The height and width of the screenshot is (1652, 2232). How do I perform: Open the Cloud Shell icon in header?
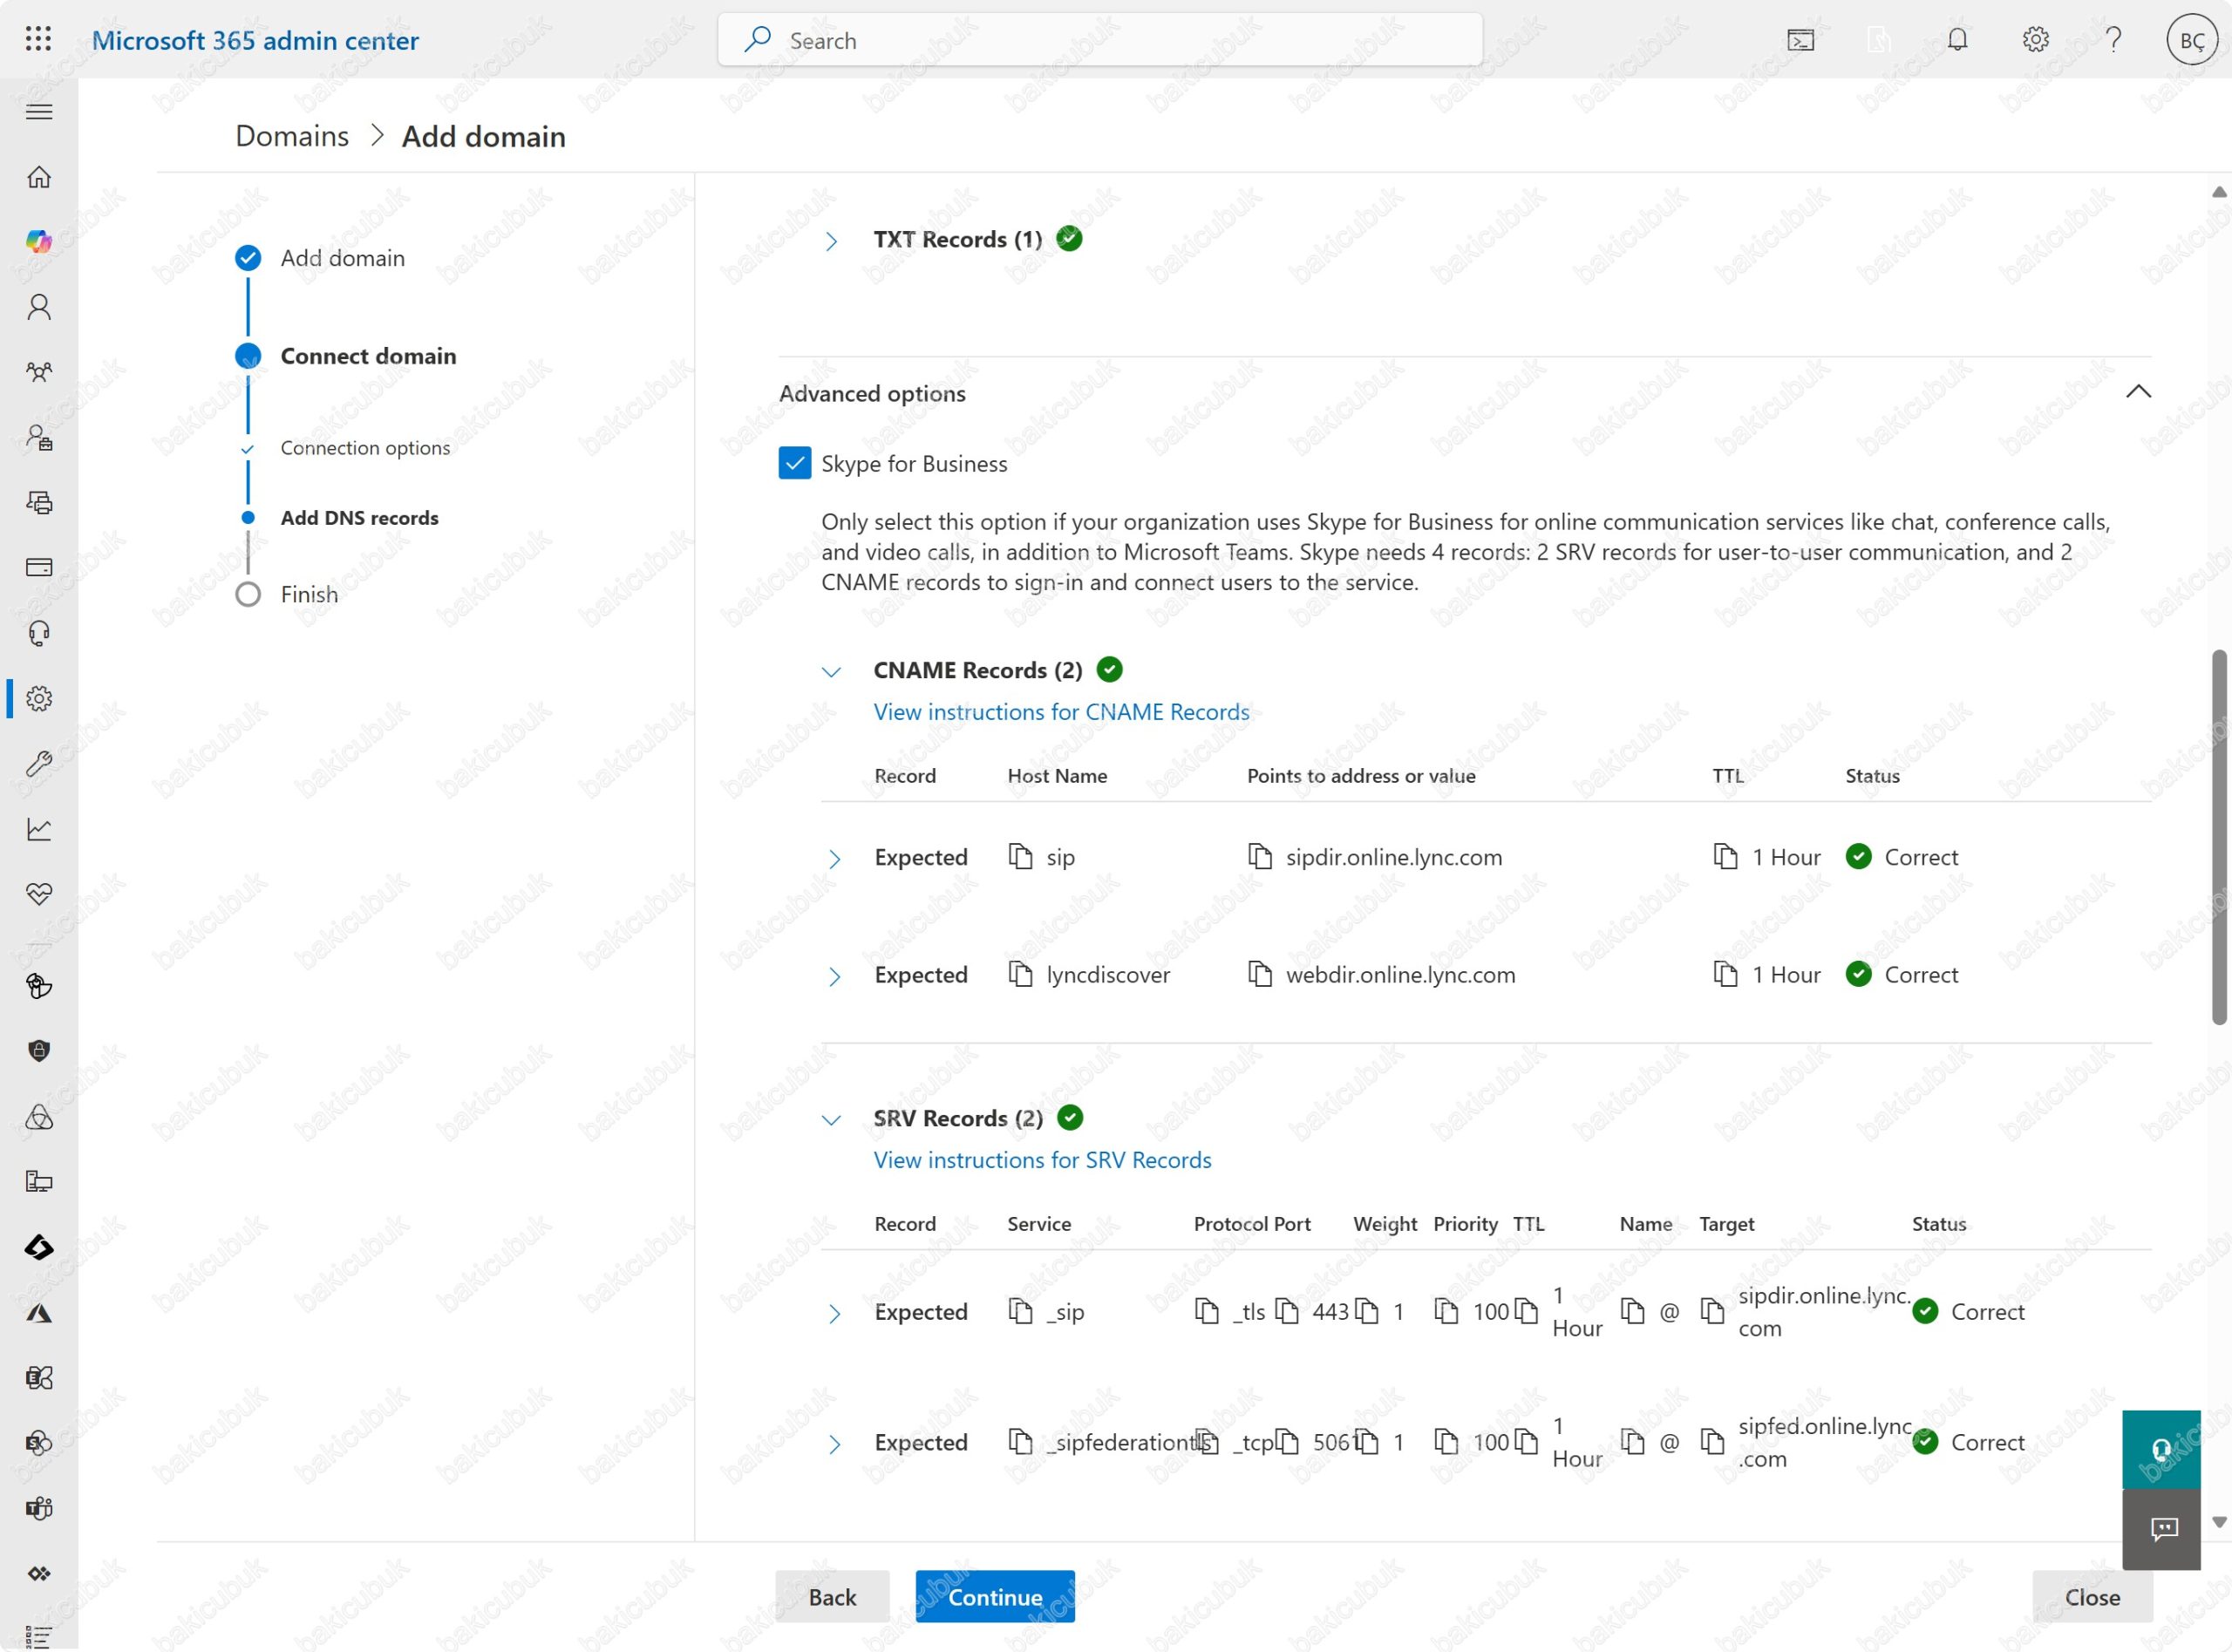coord(1800,40)
